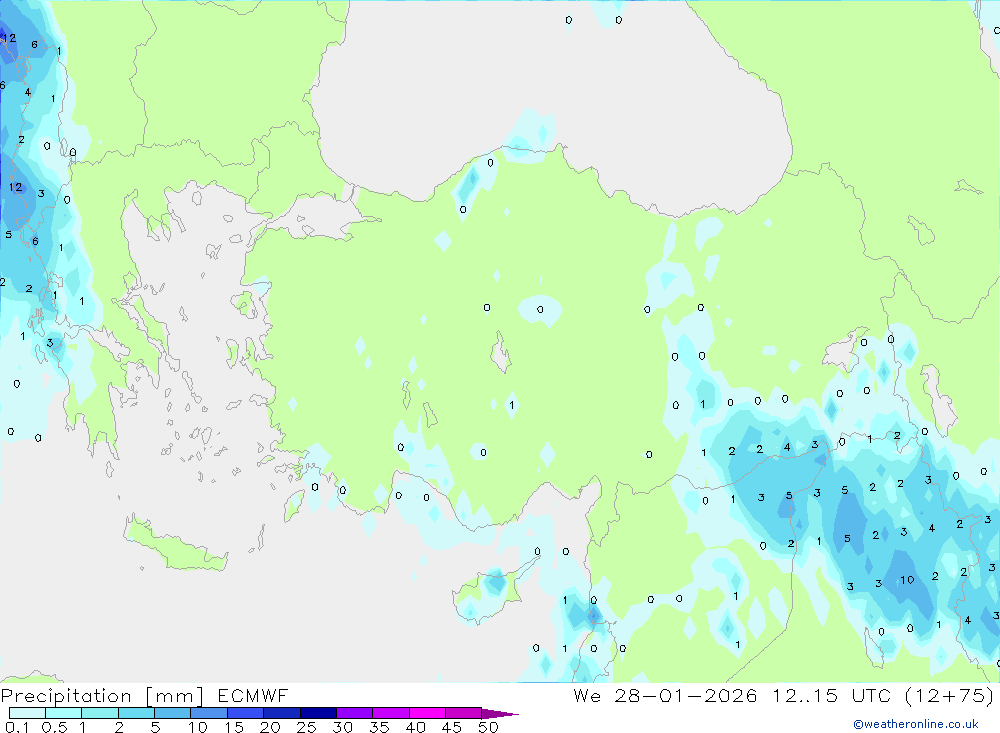This screenshot has width=1000, height=733.
Task: Click the legend tick label '25'
Action: (306, 727)
